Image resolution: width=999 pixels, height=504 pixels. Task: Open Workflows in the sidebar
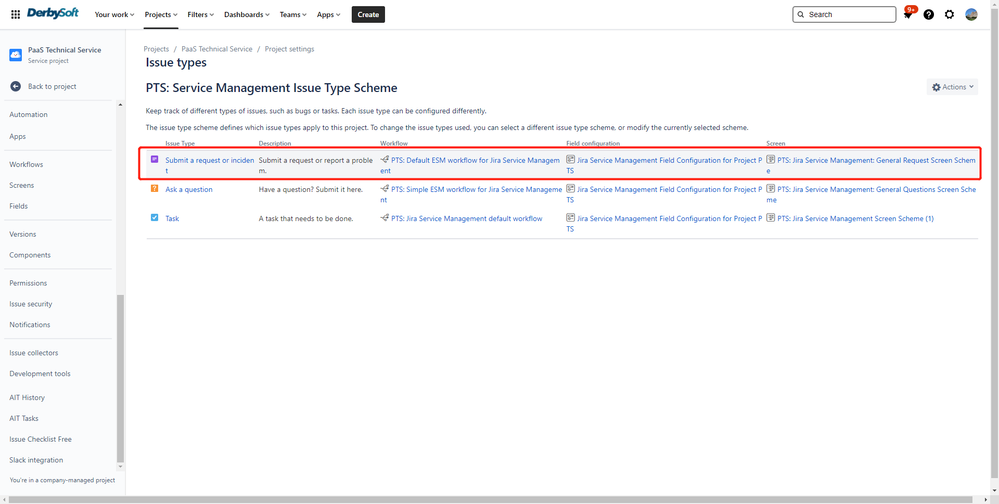click(26, 164)
